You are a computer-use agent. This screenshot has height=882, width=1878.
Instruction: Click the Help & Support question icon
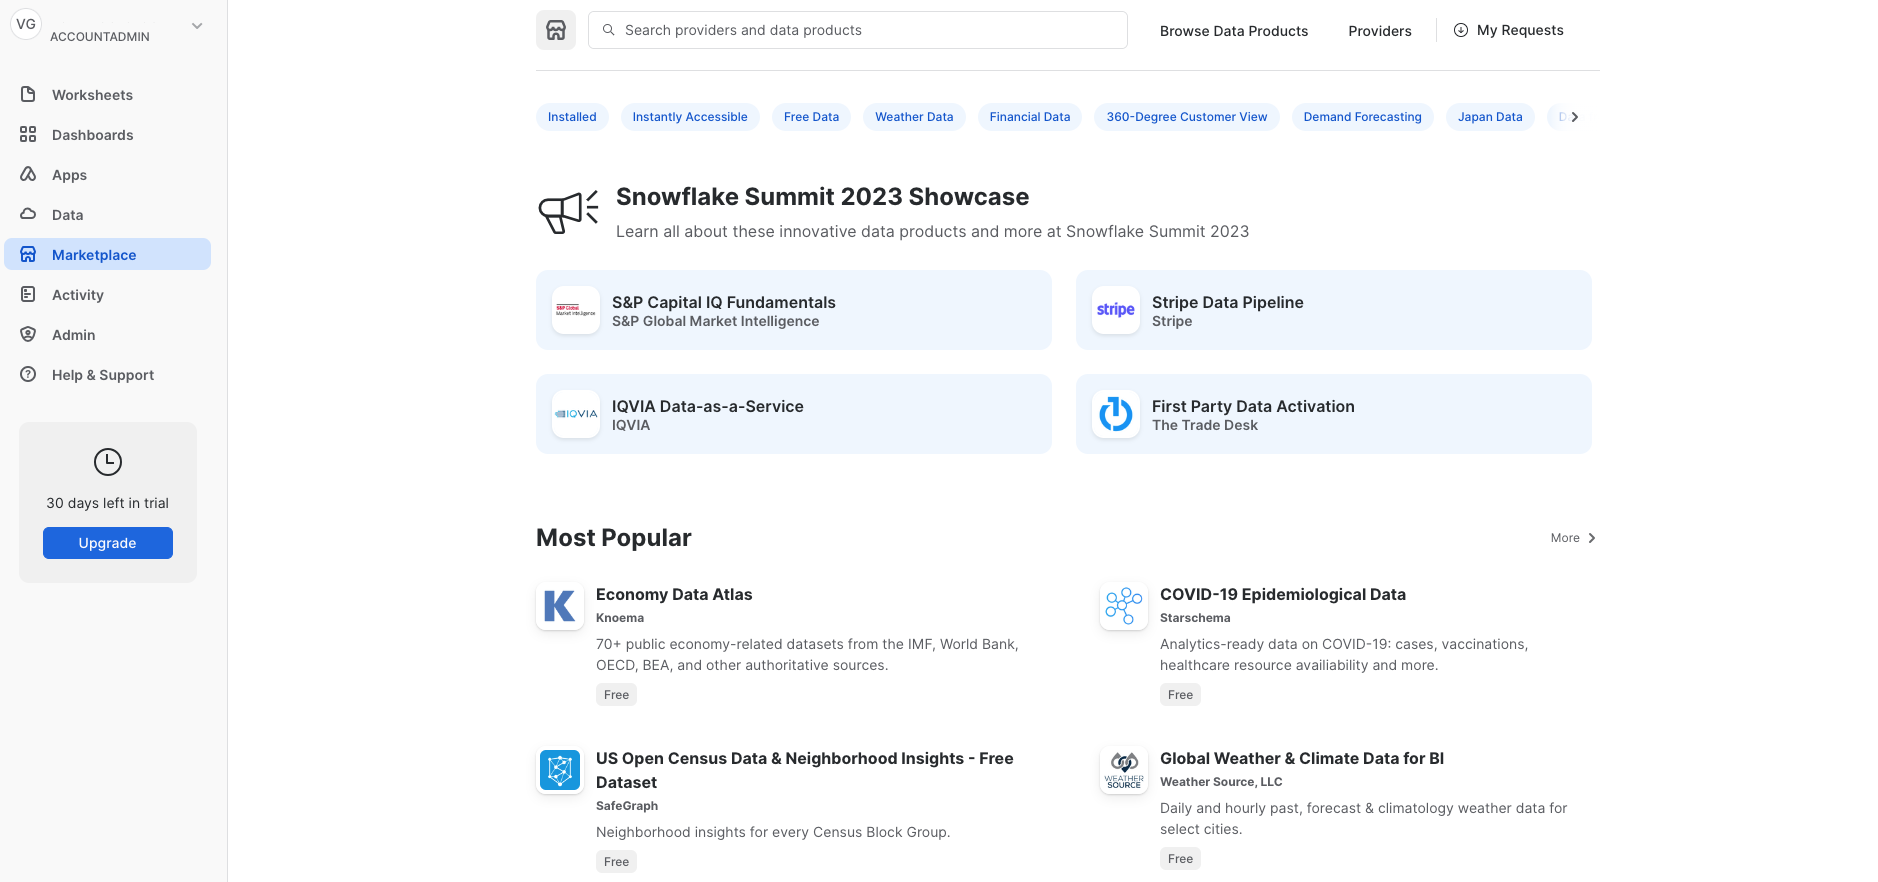28,374
